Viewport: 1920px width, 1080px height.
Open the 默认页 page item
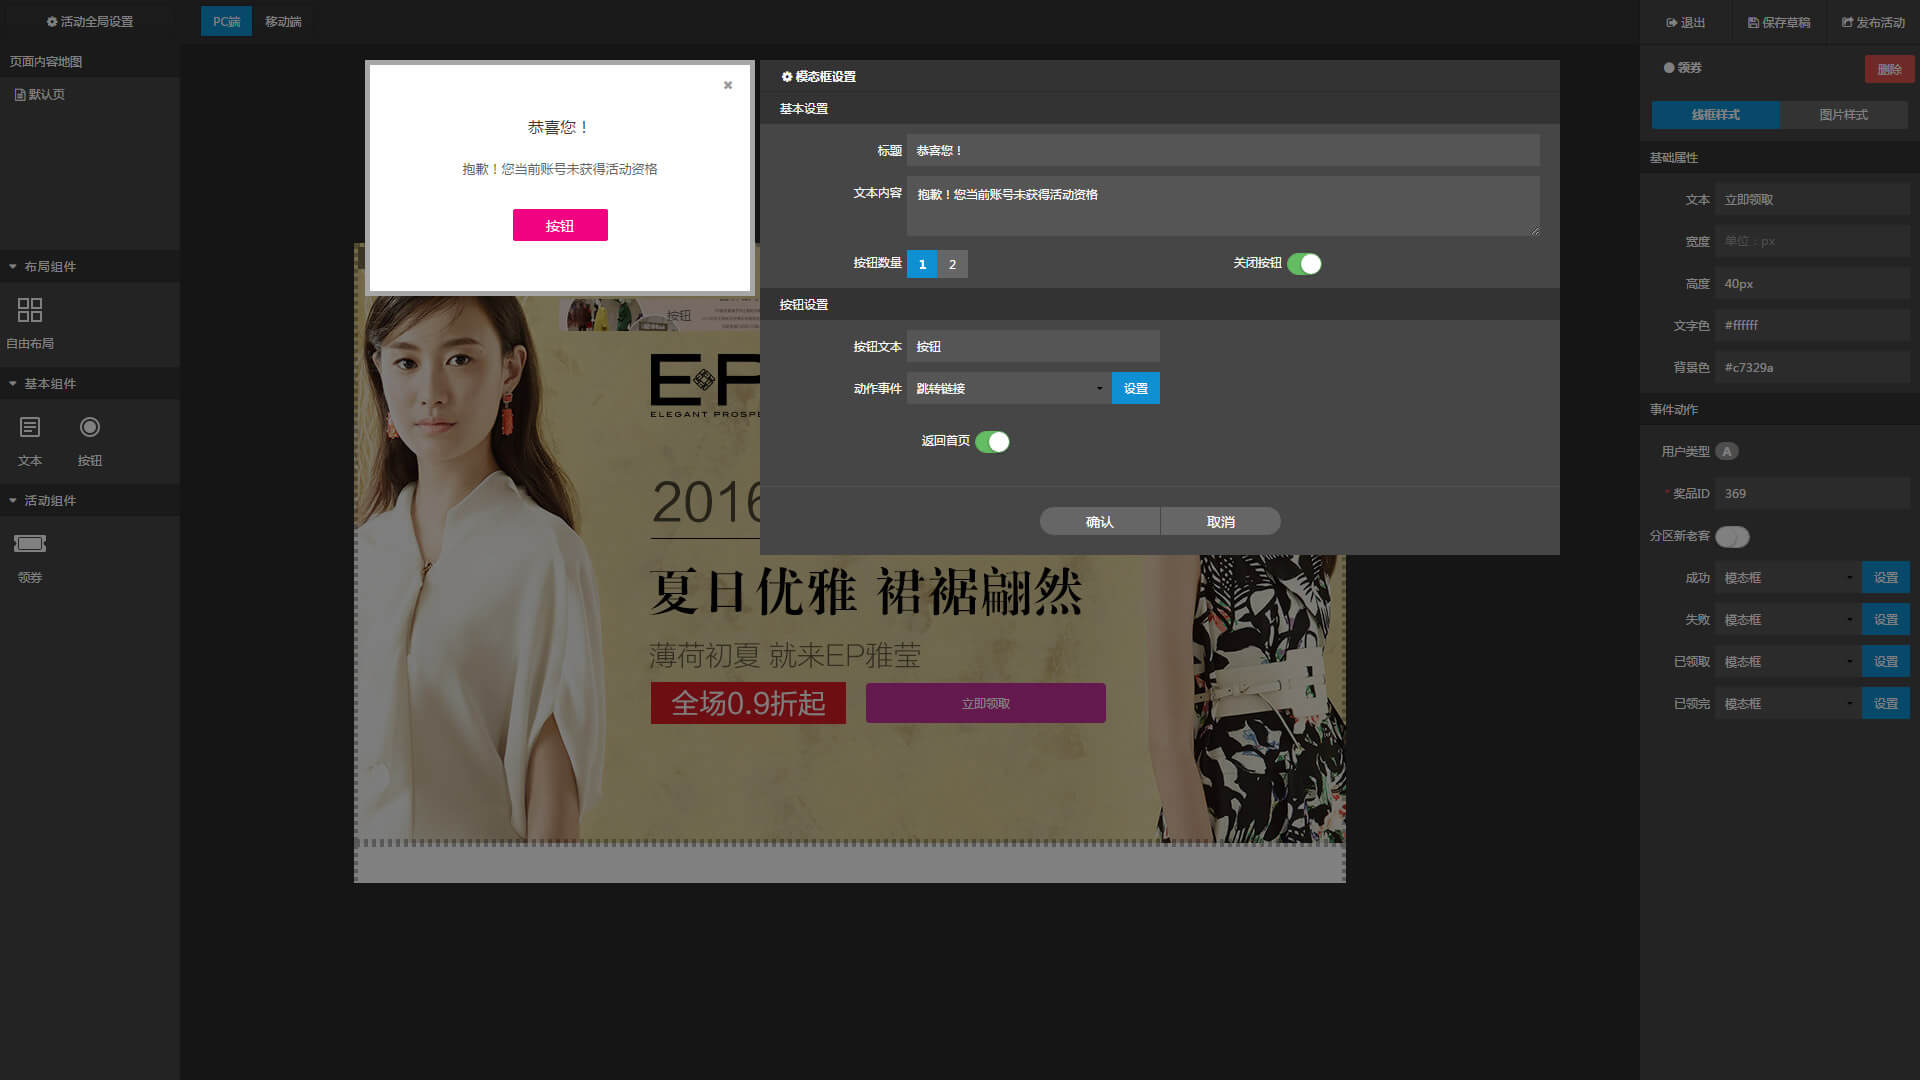(40, 94)
